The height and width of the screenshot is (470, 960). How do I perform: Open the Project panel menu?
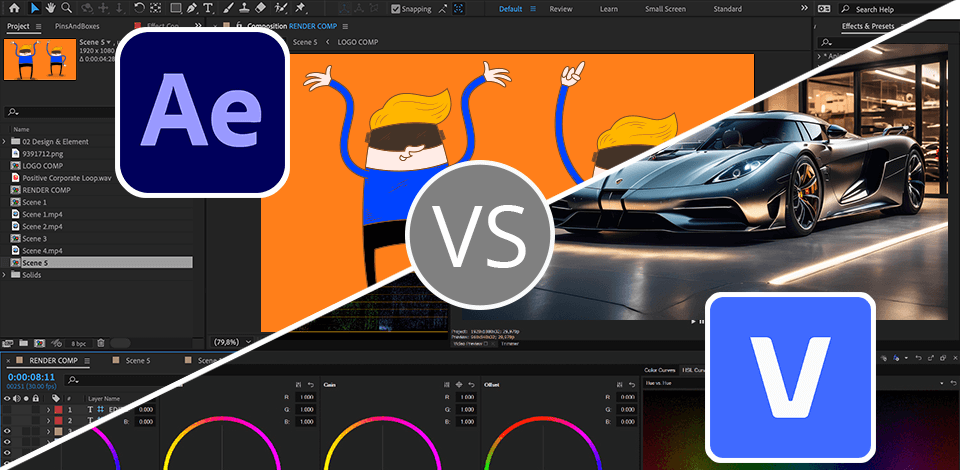pos(38,26)
